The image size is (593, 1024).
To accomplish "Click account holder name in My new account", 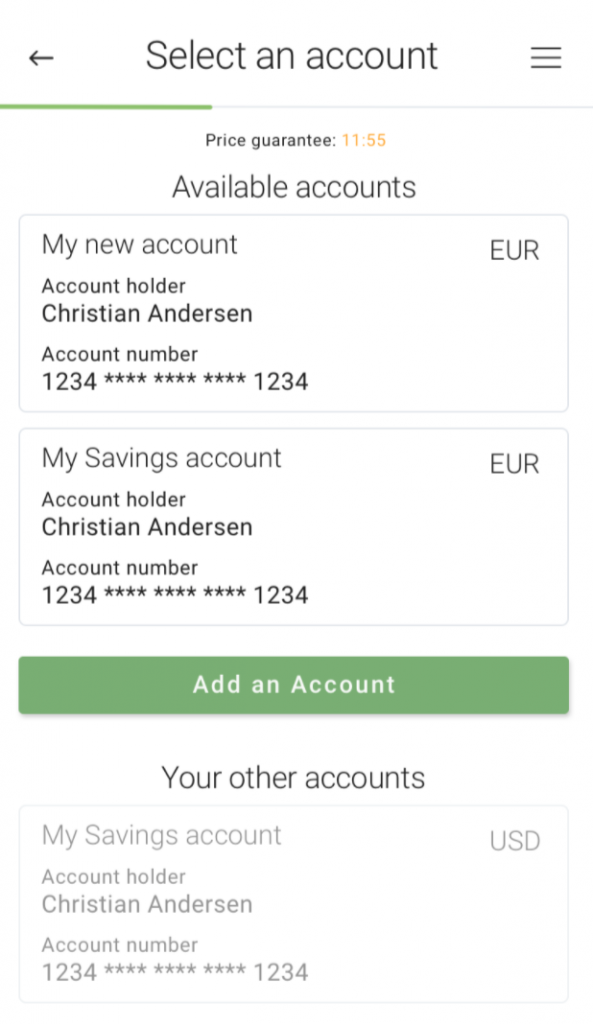I will click(147, 313).
